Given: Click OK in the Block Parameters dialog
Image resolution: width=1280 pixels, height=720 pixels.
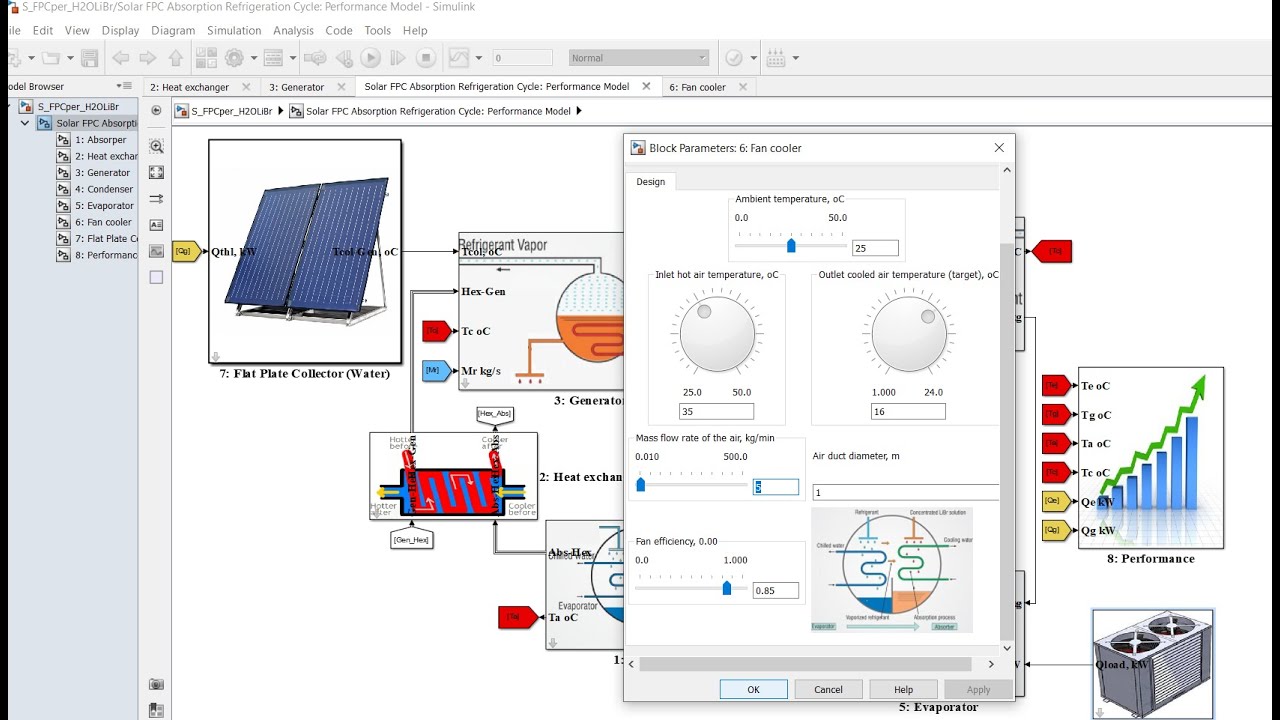Looking at the screenshot, I should coord(753,689).
